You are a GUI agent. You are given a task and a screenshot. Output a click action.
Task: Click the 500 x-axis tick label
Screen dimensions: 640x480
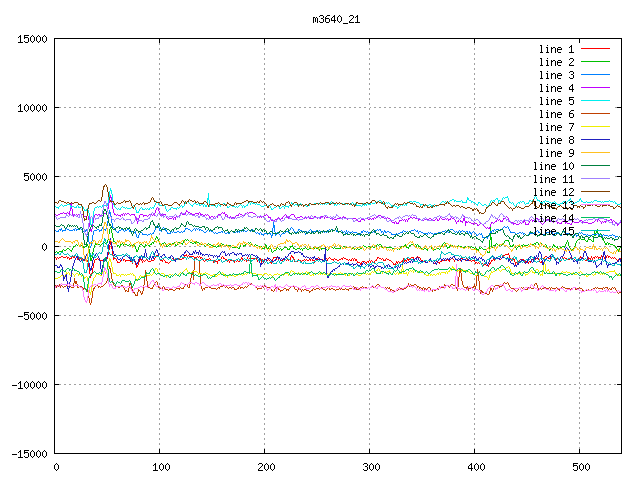tap(579, 467)
